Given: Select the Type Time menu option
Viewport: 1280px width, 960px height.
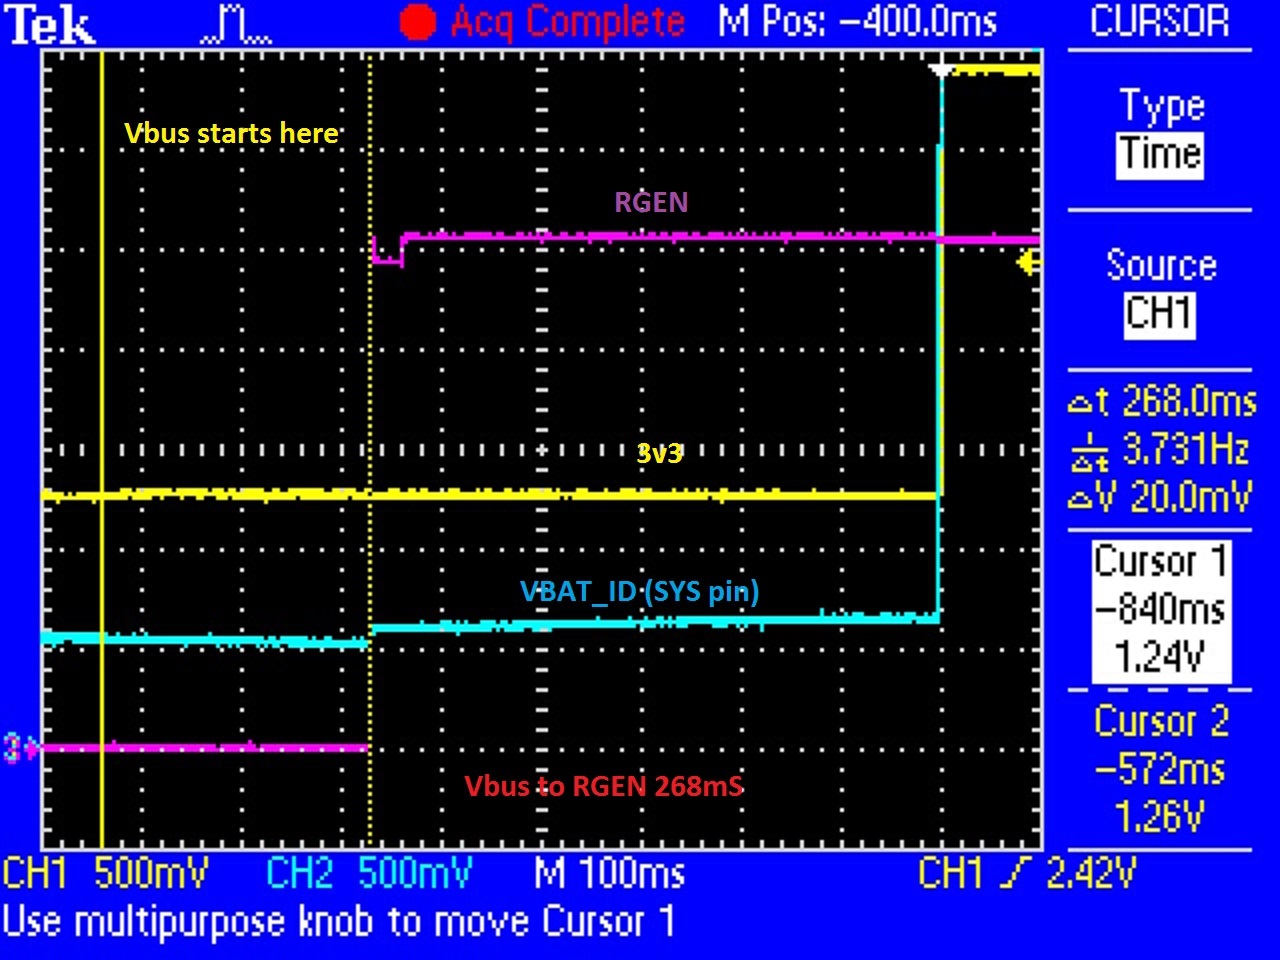Looking at the screenshot, I should (1160, 132).
